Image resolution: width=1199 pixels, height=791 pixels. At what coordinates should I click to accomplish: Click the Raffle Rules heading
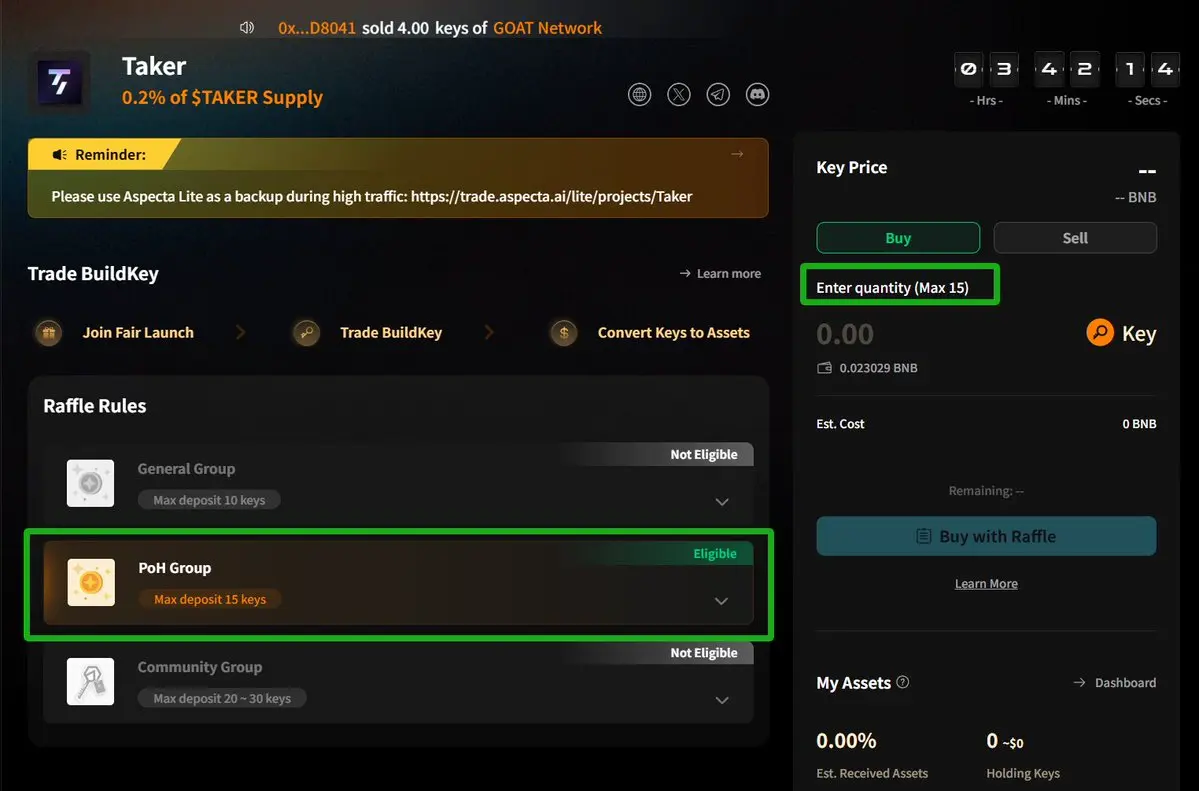pos(95,406)
